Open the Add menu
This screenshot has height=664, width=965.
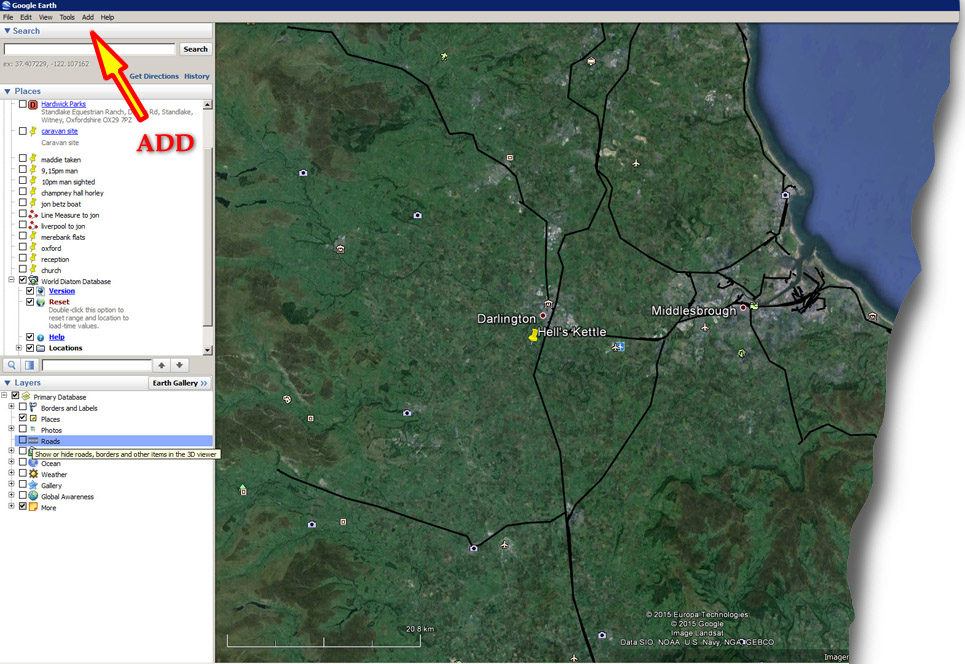coord(88,17)
